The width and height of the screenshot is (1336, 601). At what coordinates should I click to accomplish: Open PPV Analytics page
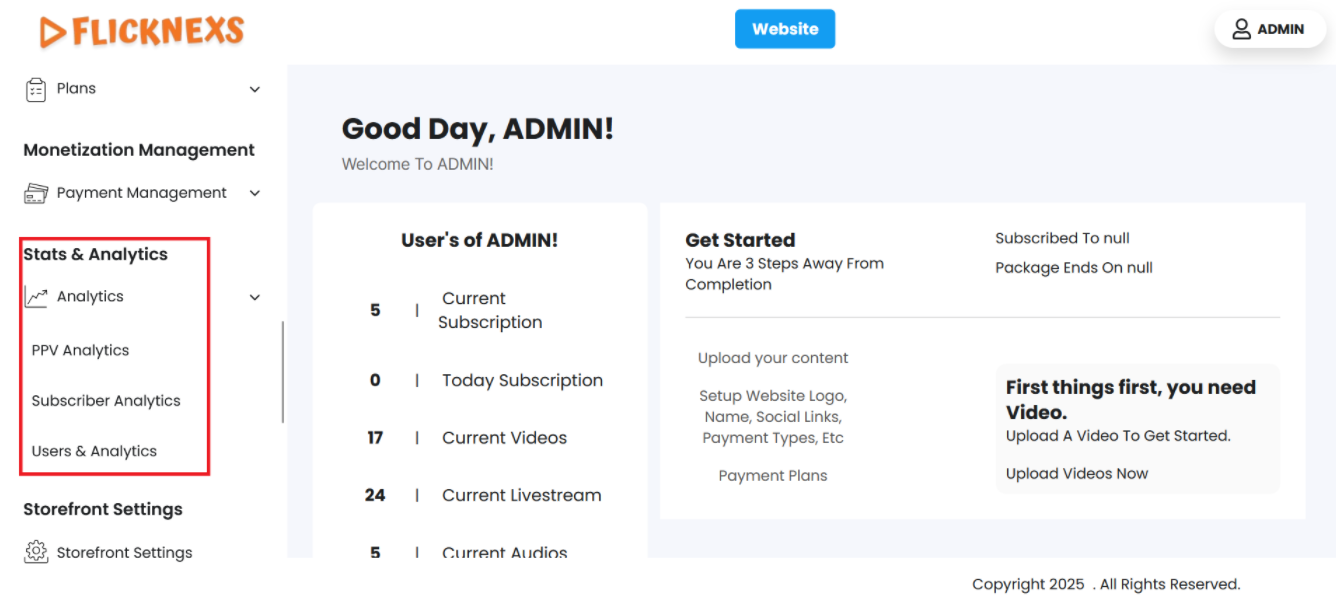click(x=80, y=350)
